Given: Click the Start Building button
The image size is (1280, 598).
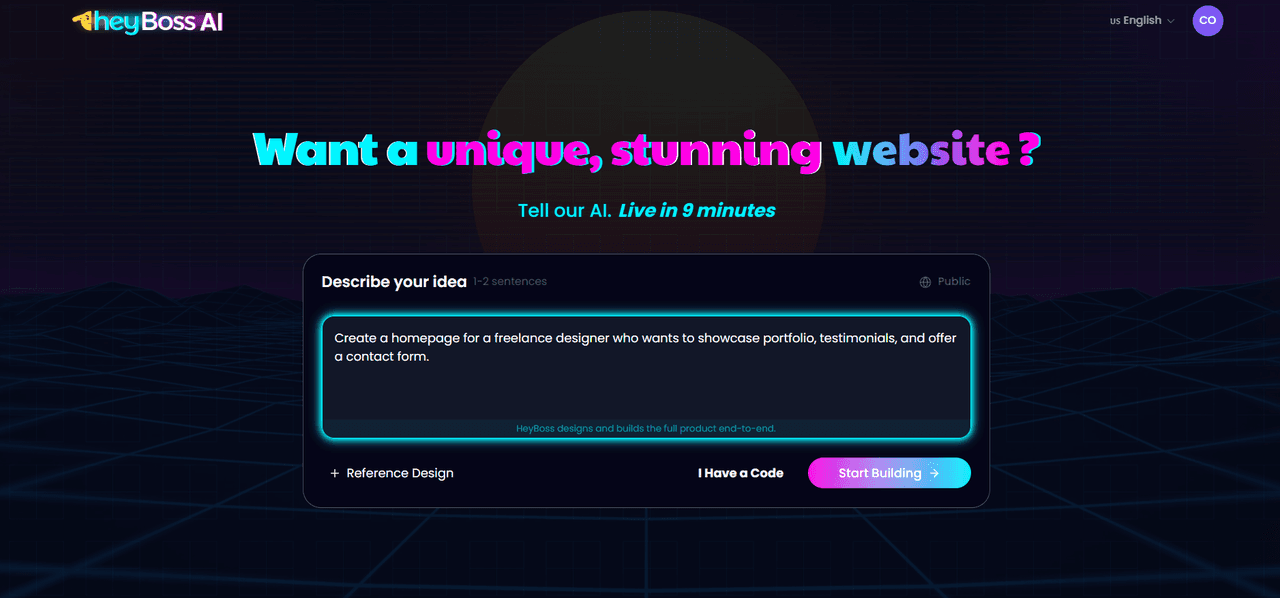Looking at the screenshot, I should (x=889, y=473).
